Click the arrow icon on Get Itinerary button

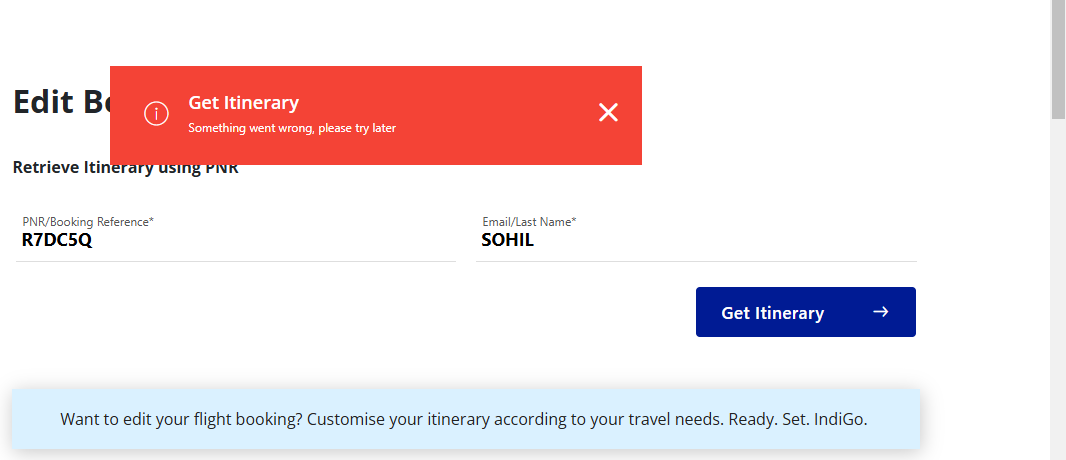click(880, 312)
